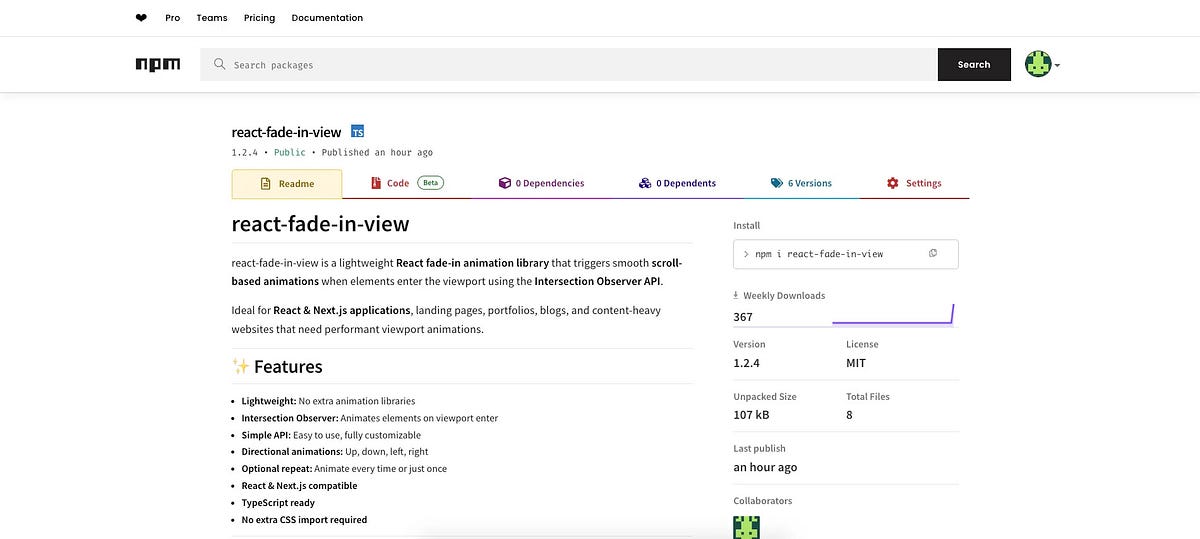This screenshot has width=1200, height=539.
Task: Open the account dropdown arrow
Action: tap(1057, 66)
